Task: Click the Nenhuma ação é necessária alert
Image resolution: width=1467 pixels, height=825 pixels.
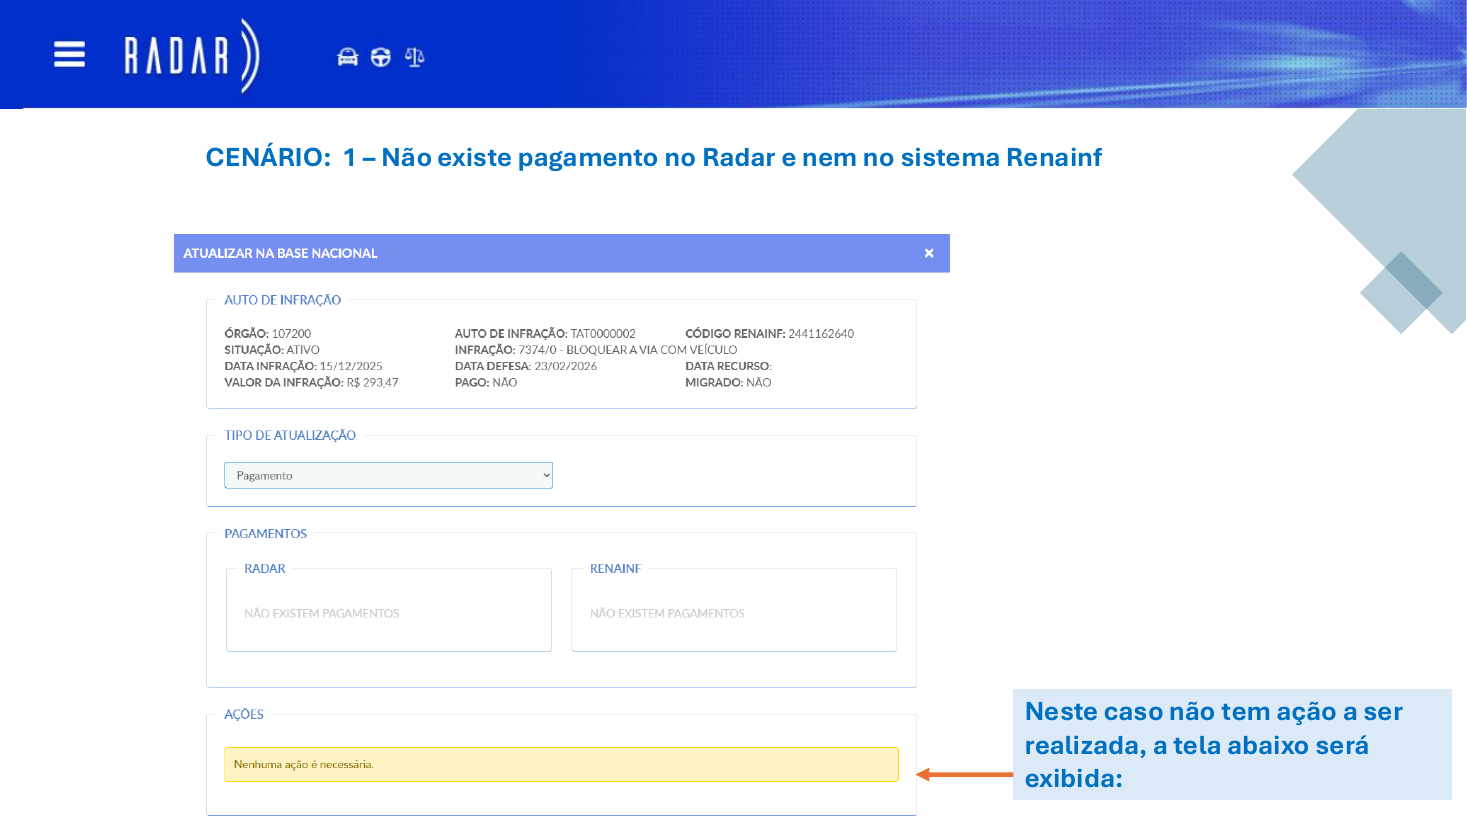Action: coord(561,764)
